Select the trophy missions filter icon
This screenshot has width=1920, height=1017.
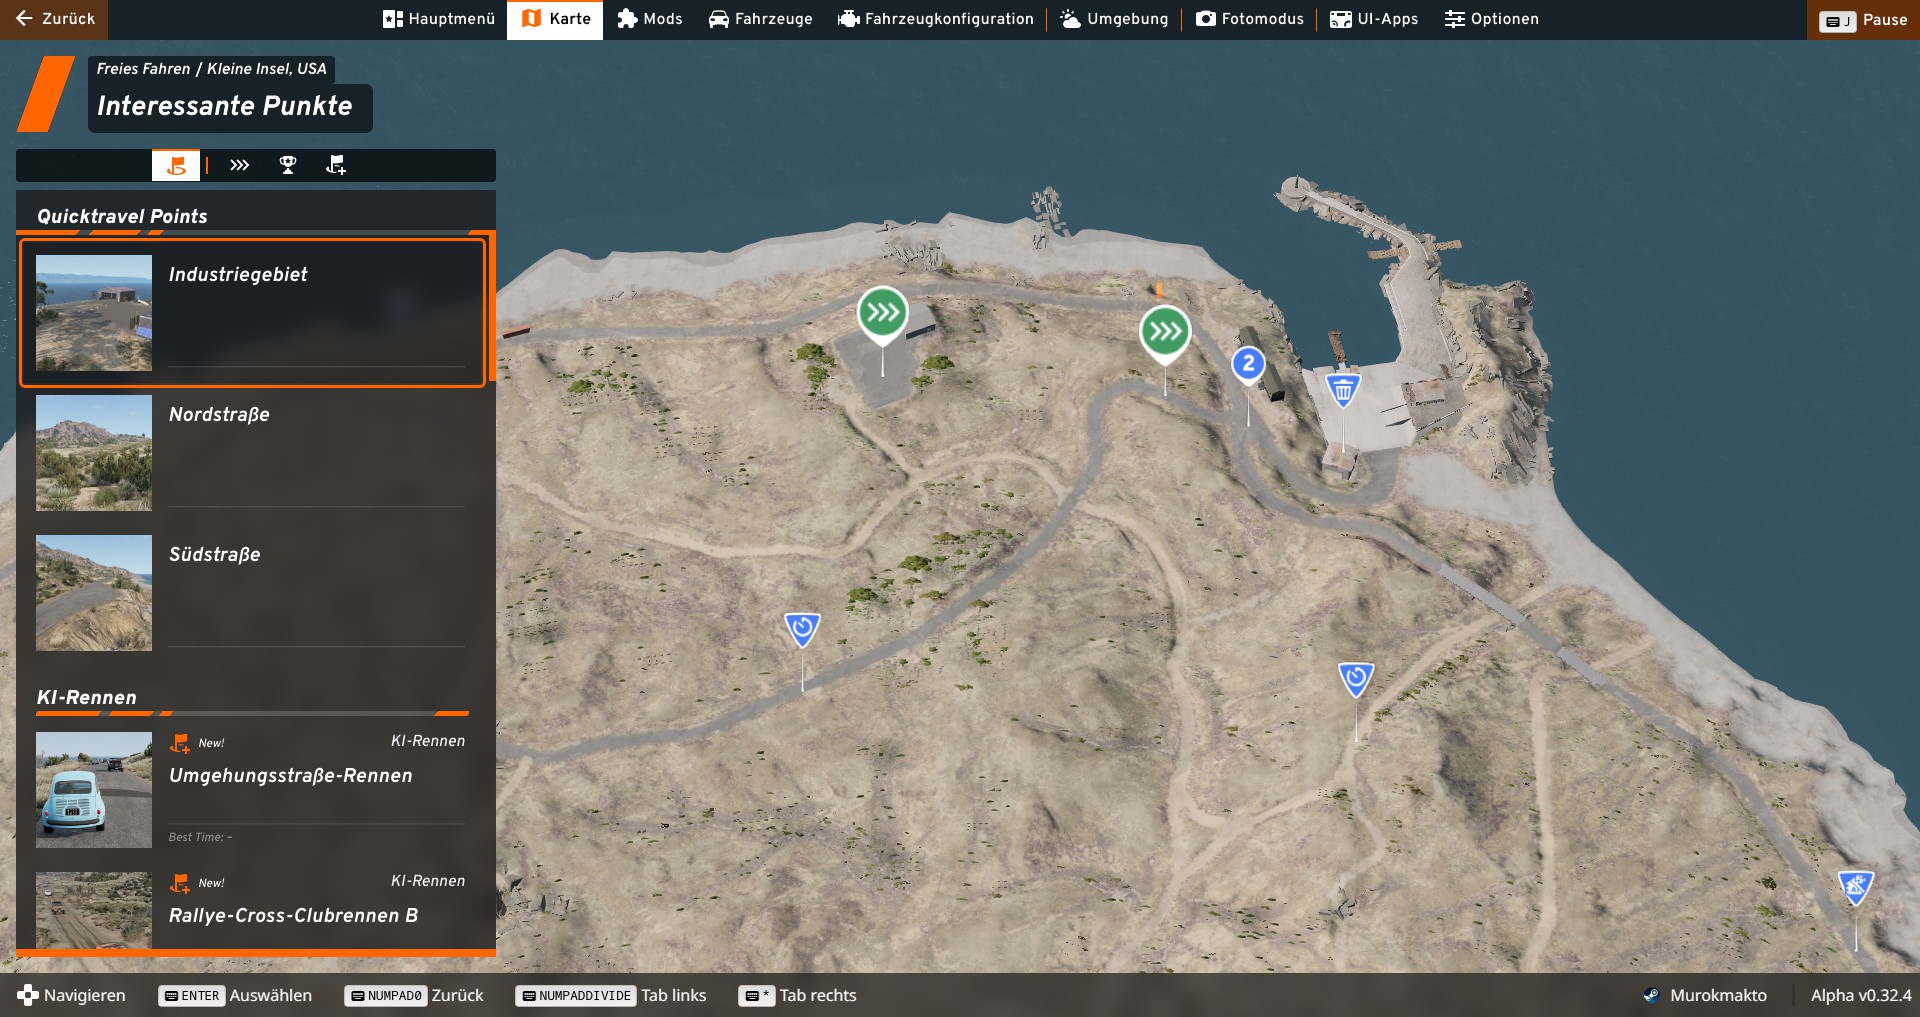point(288,165)
